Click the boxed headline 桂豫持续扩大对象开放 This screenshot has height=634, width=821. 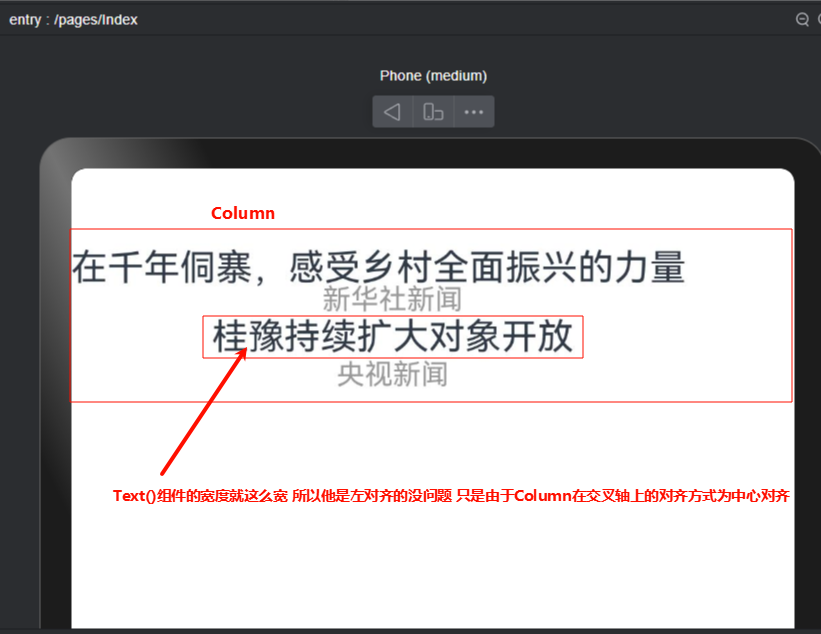pyautogui.click(x=392, y=337)
